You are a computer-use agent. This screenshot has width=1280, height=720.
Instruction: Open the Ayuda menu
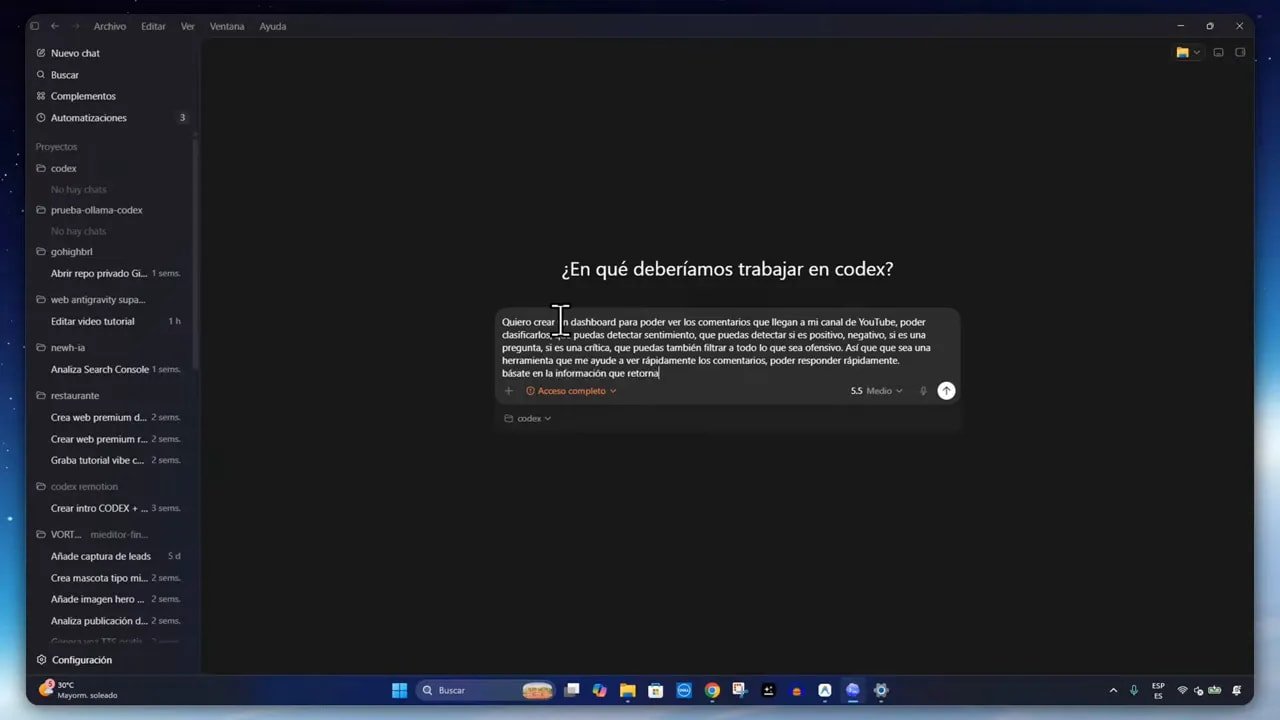273,26
